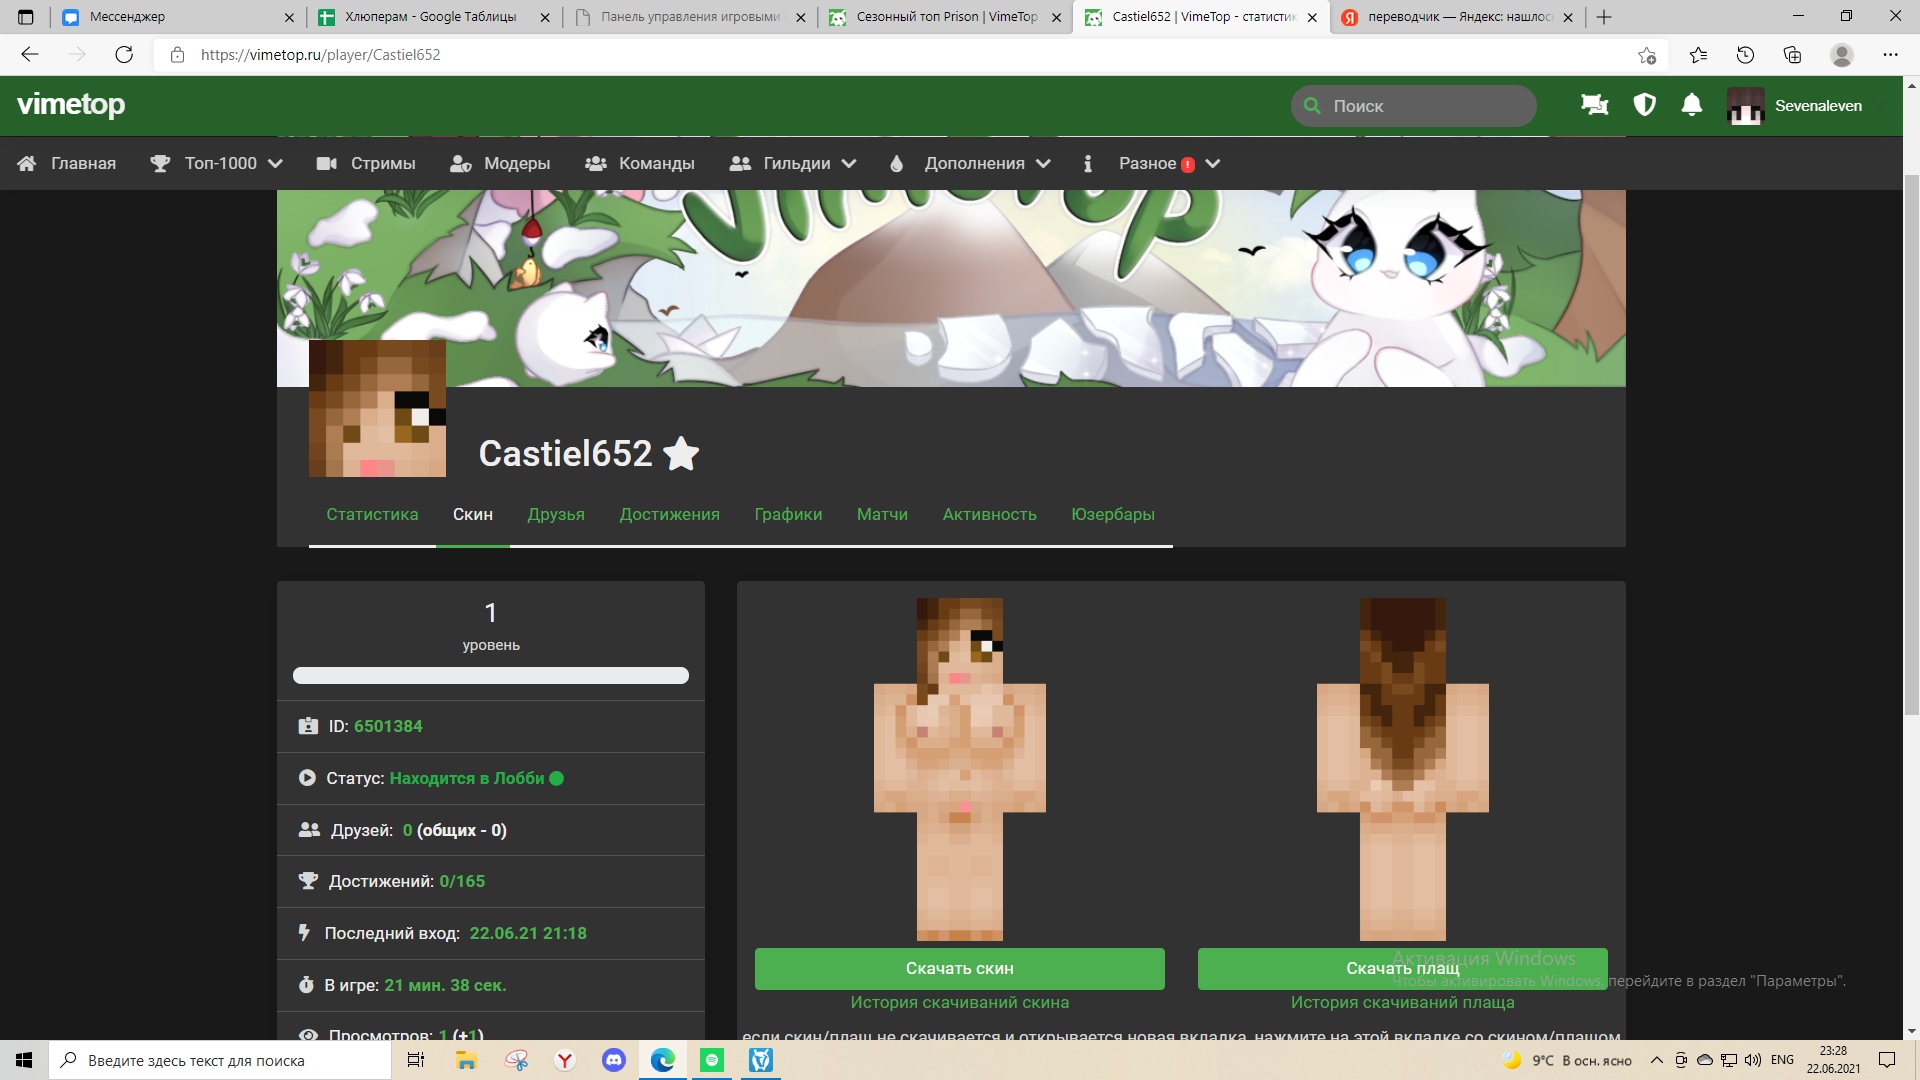Click the page vertical scrollbar
1920x1080 pixels.
coord(1911,445)
